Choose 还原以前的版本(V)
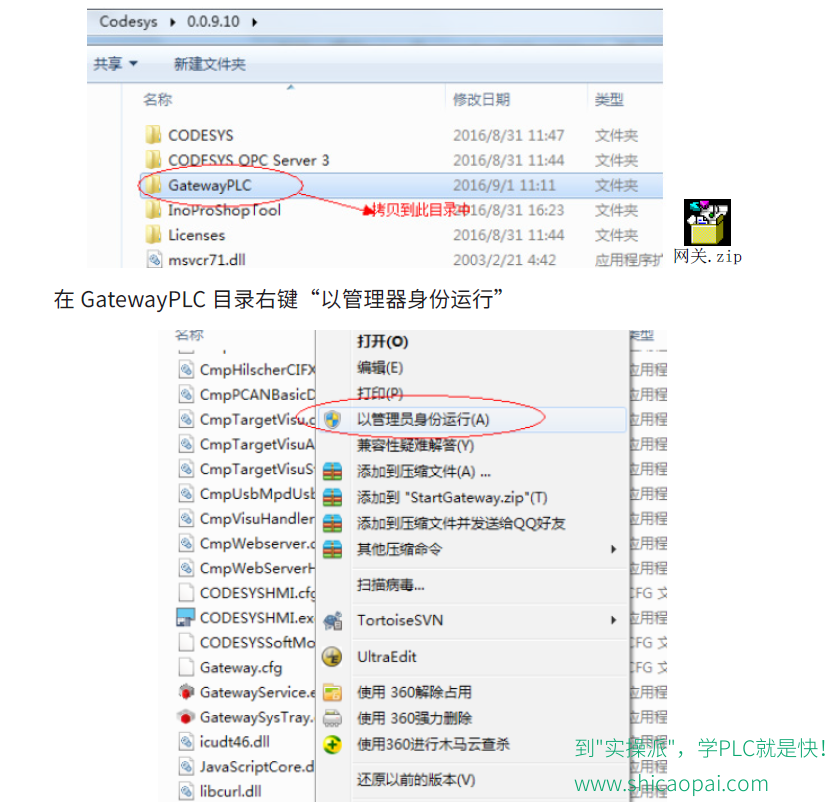 coord(416,780)
